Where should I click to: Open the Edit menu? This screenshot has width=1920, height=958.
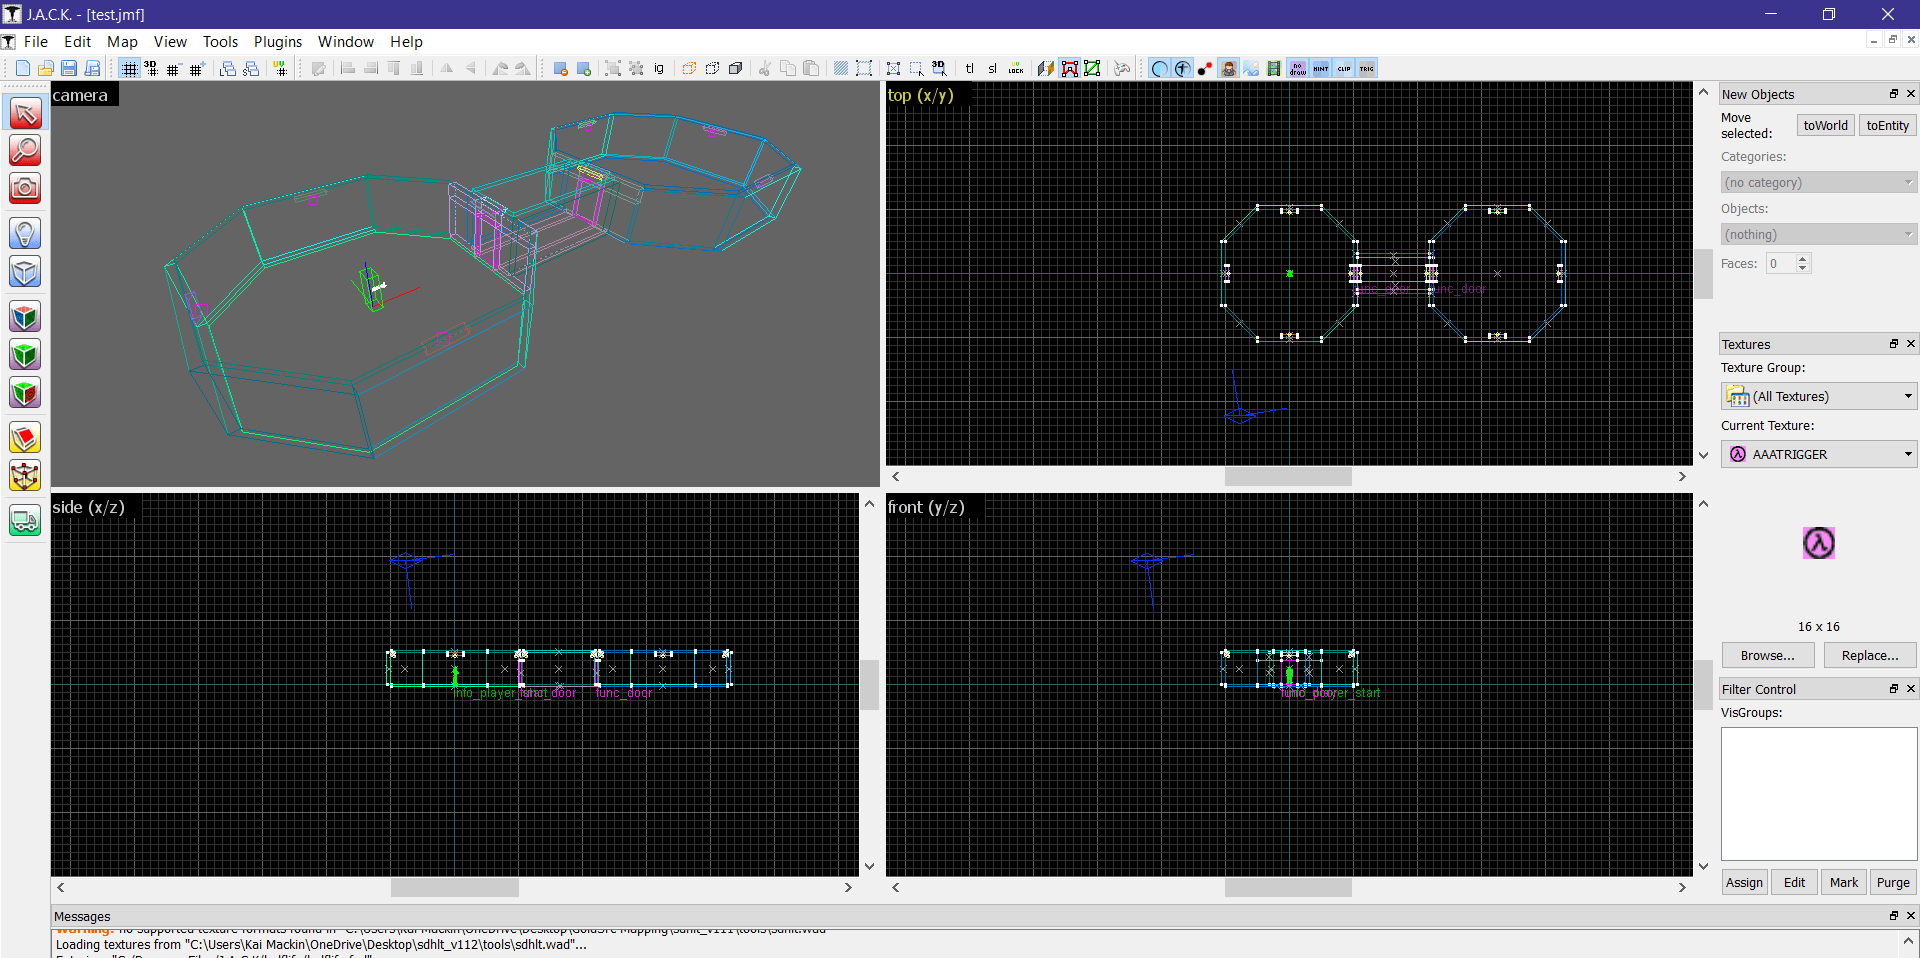pos(77,41)
